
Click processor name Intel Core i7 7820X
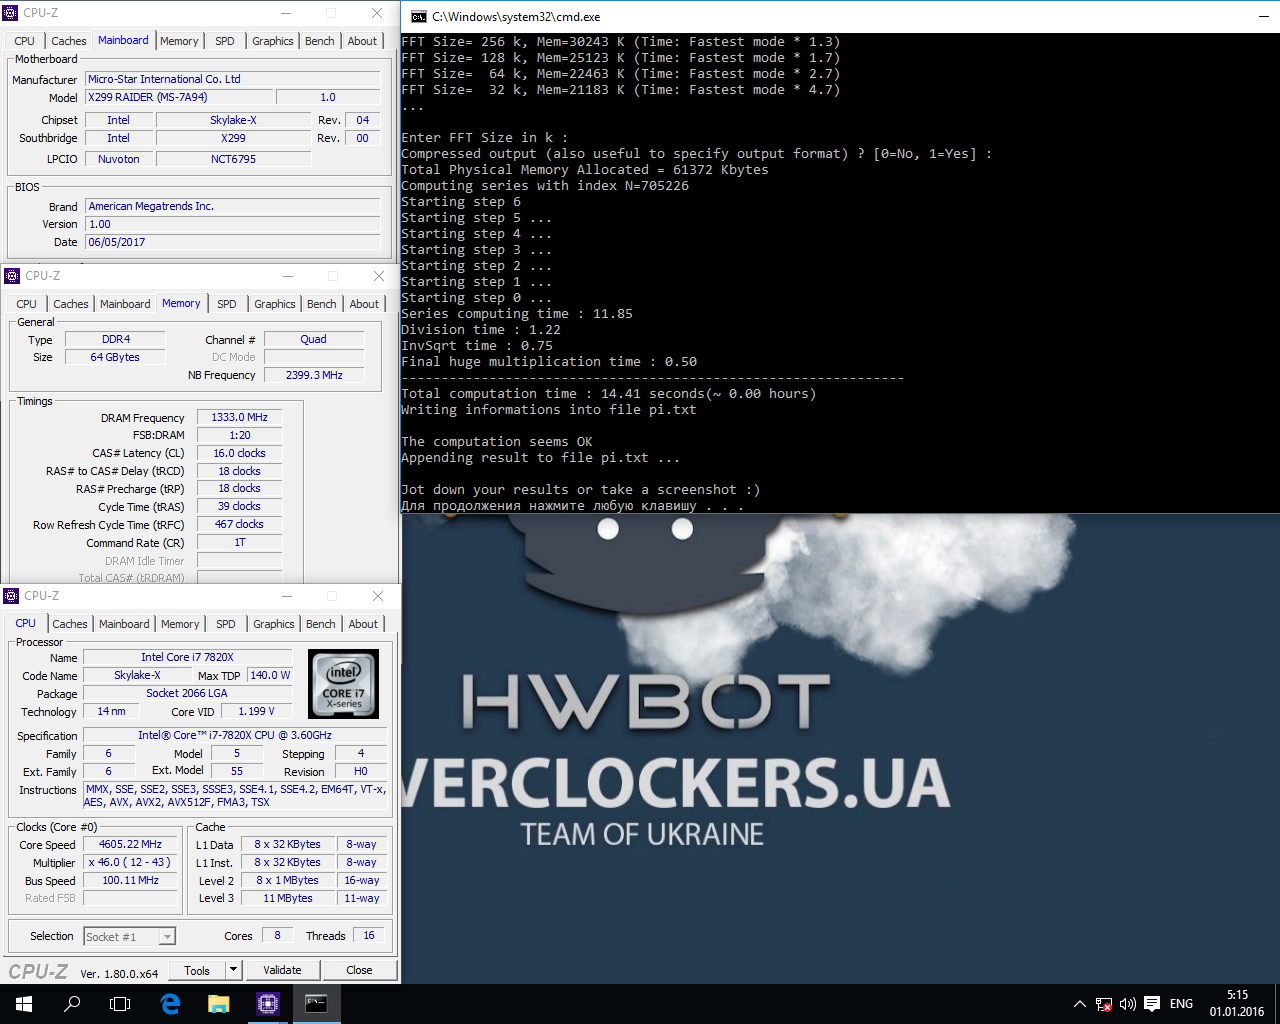(x=187, y=657)
